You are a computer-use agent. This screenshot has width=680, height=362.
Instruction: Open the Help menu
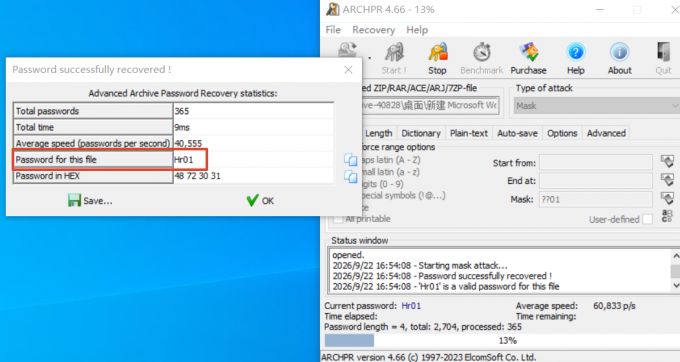tap(417, 30)
